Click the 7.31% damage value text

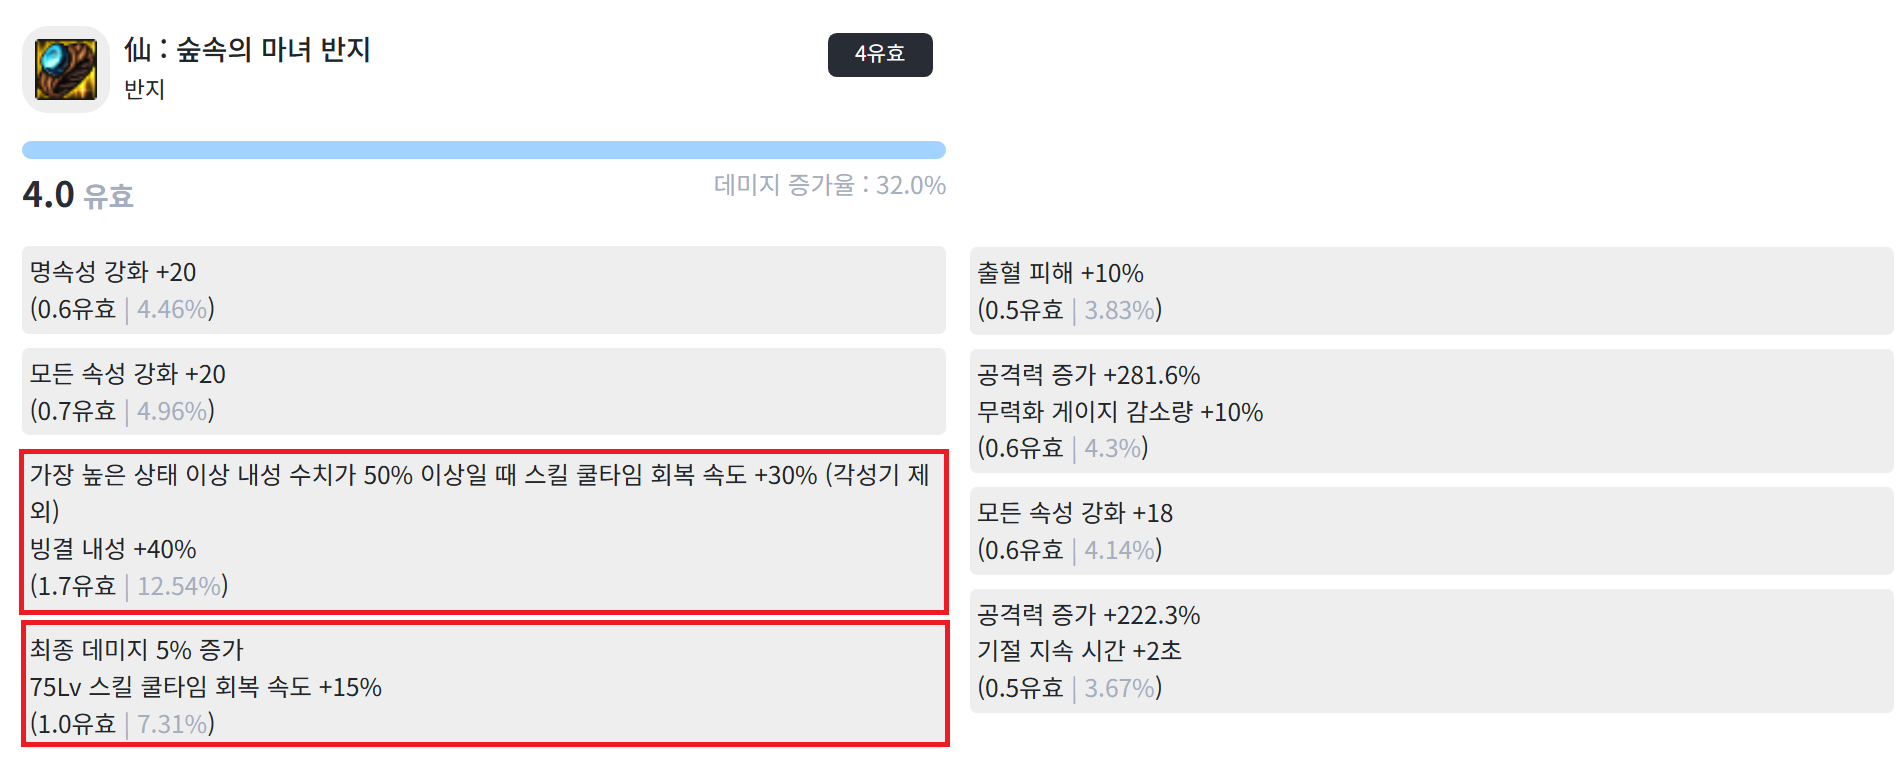(x=172, y=724)
